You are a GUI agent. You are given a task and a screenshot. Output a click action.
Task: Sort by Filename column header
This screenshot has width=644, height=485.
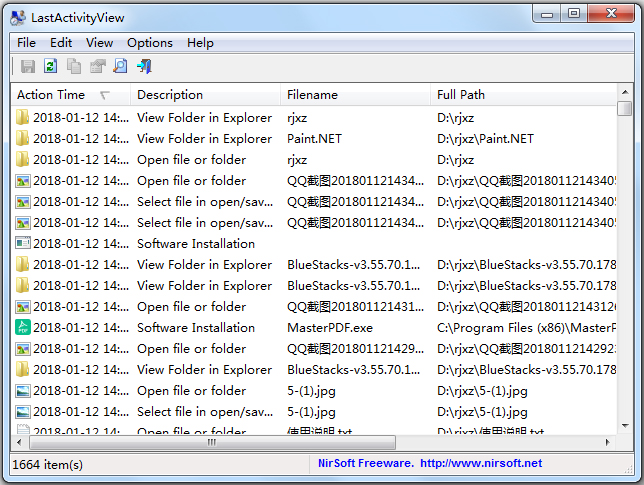(x=312, y=95)
